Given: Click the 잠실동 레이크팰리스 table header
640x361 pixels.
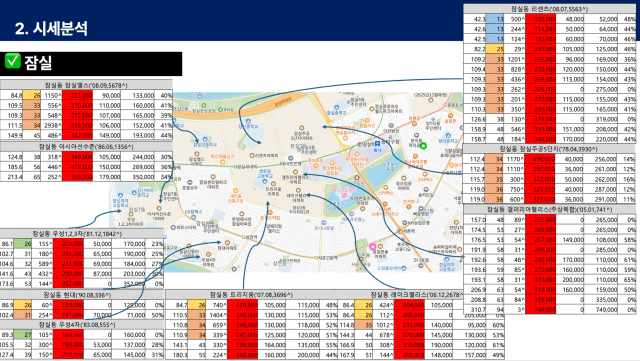Looking at the screenshot, I should (x=417, y=294).
